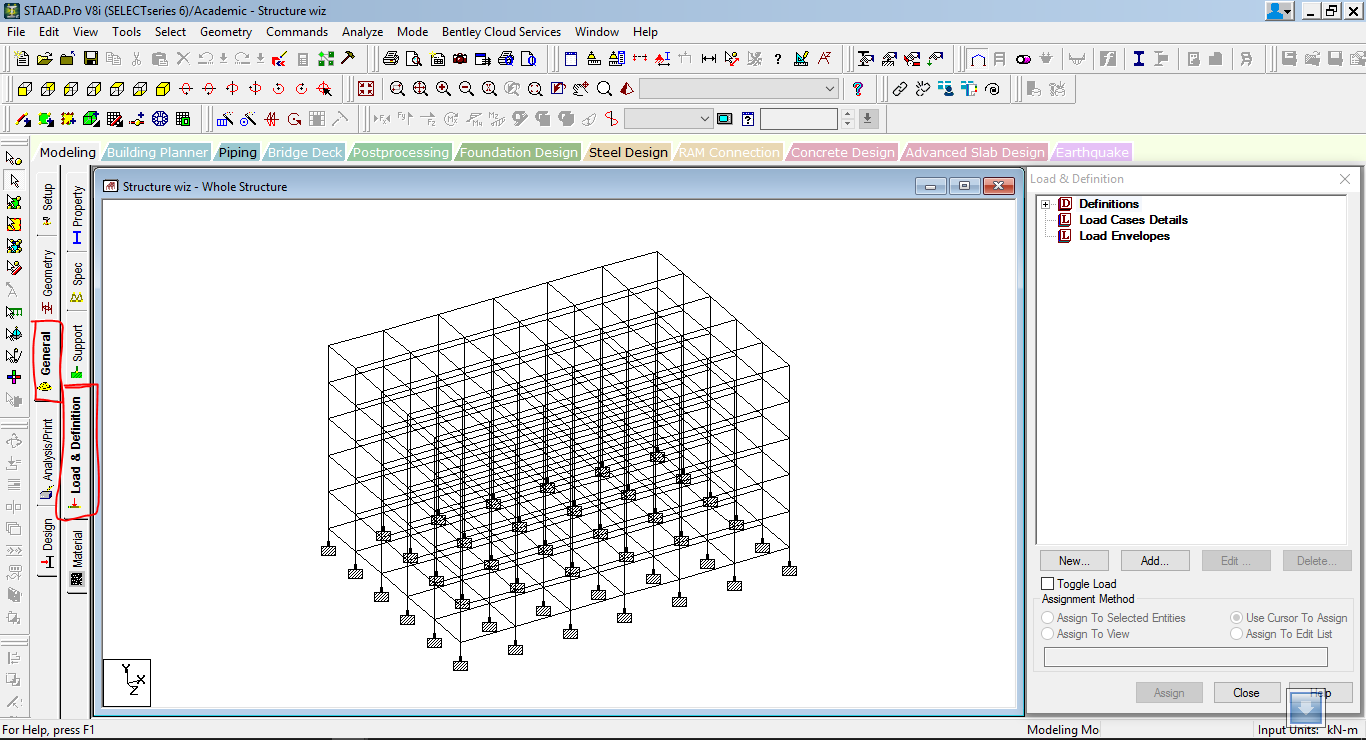
Task: Save the model using the Save icon
Action: 90,58
